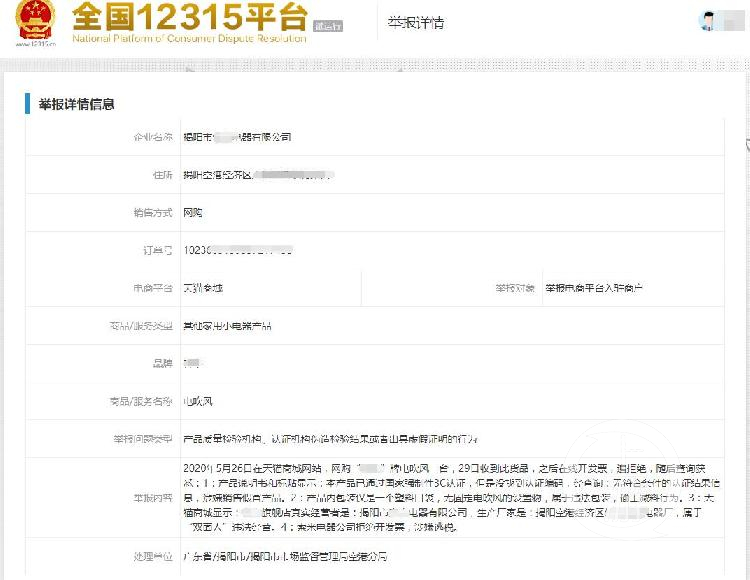Viewport: 750px width, 580px height.
Task: Click the 心吹风 product name value
Action: coord(197,402)
